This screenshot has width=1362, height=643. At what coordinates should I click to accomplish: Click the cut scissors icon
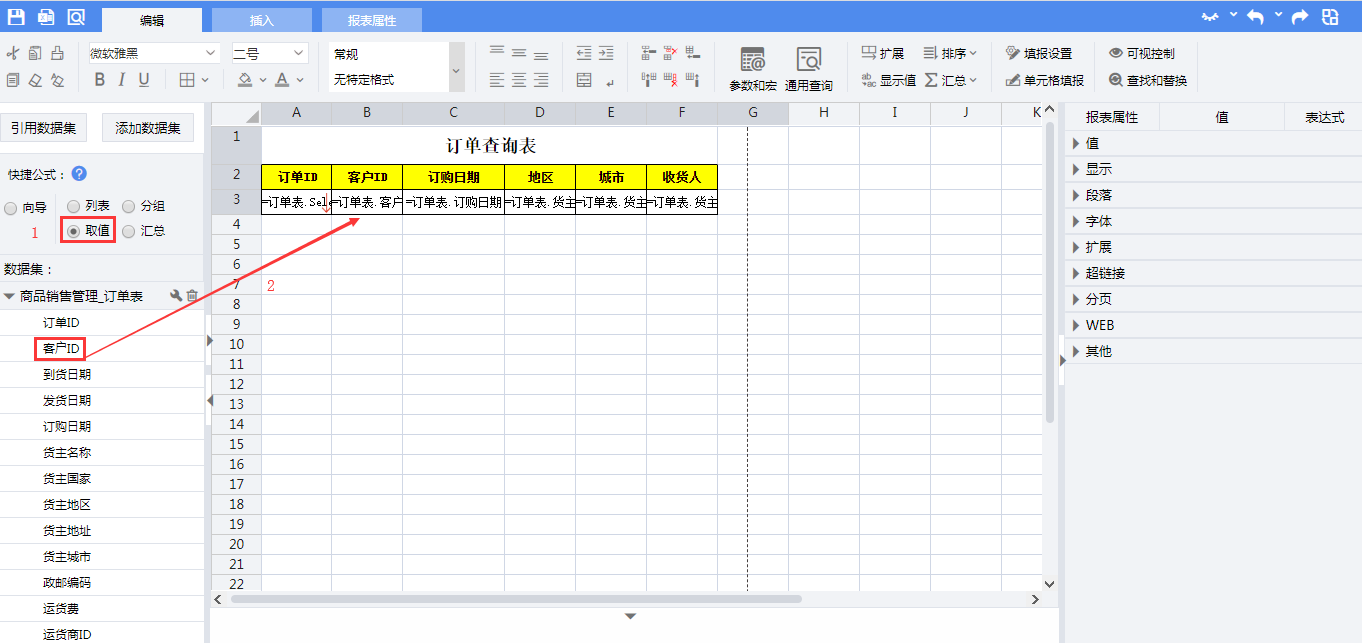coord(13,53)
